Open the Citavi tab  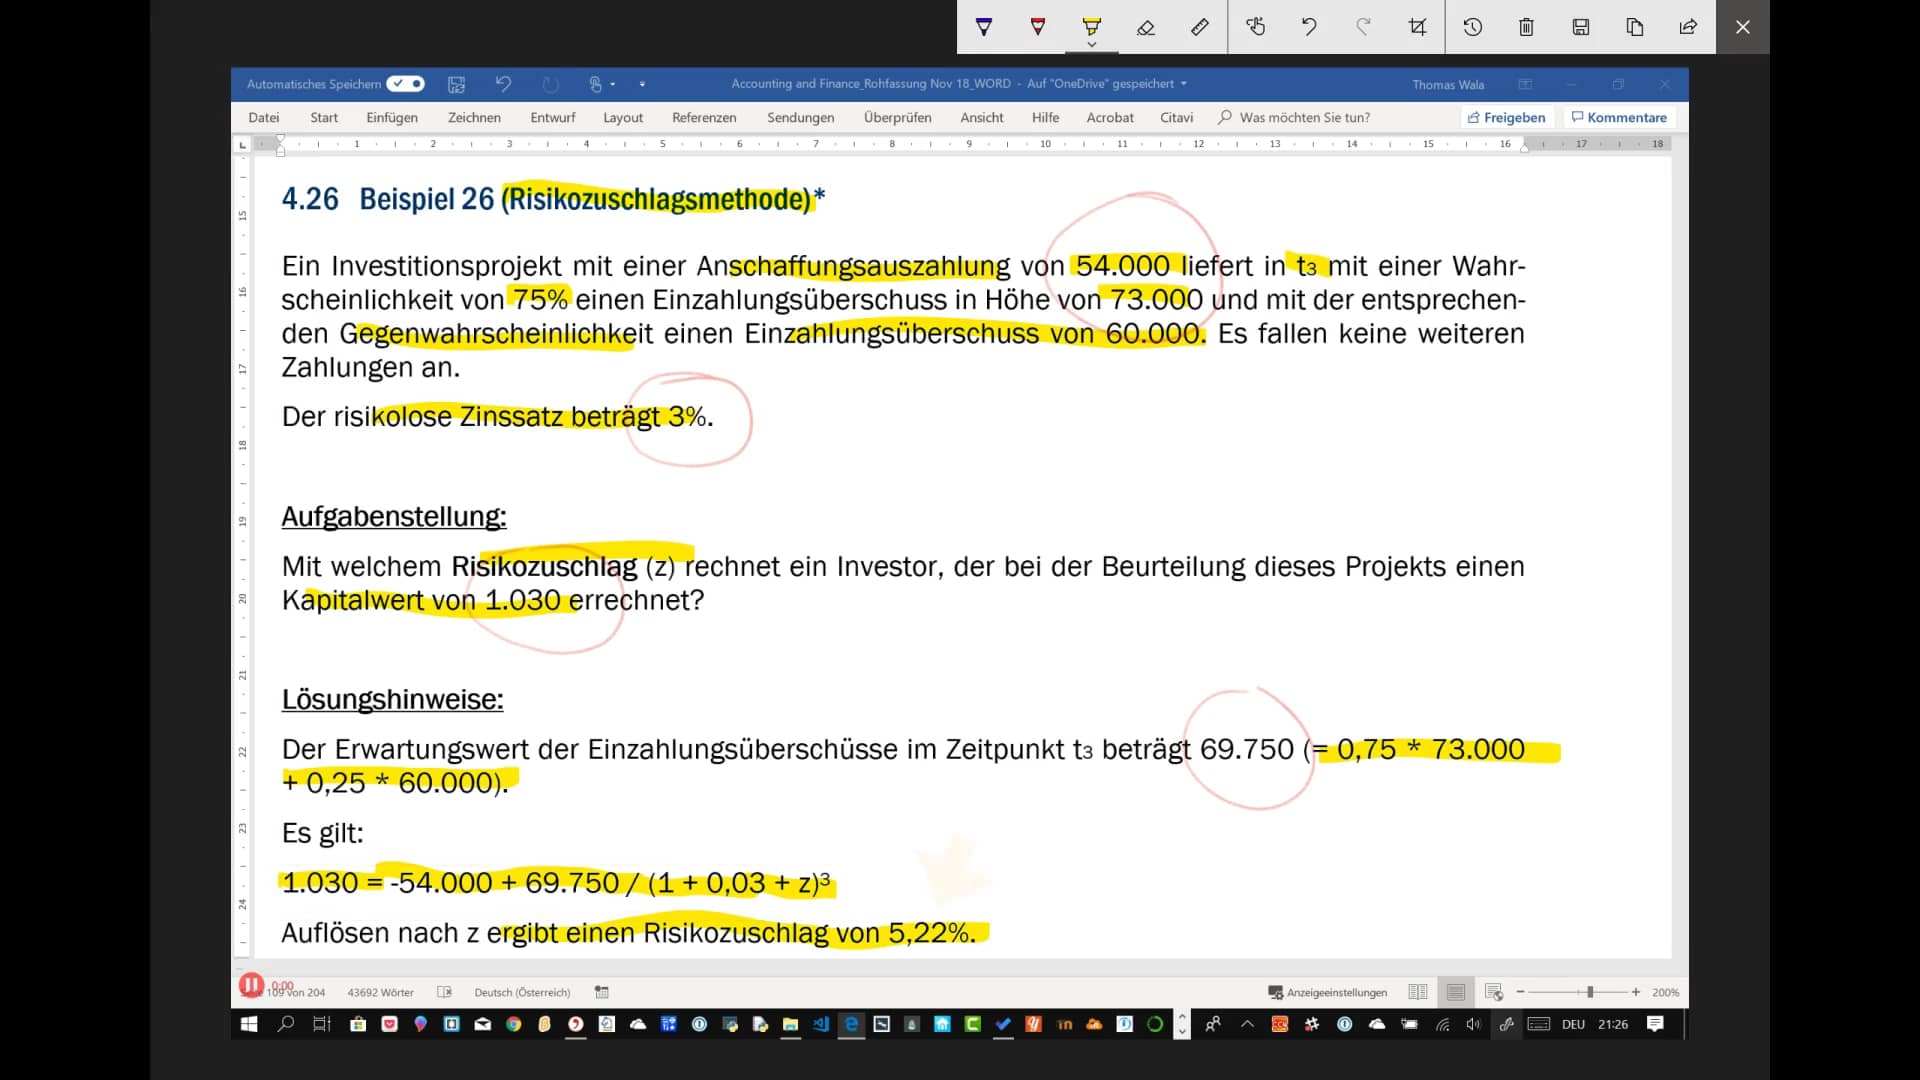pyautogui.click(x=1177, y=117)
